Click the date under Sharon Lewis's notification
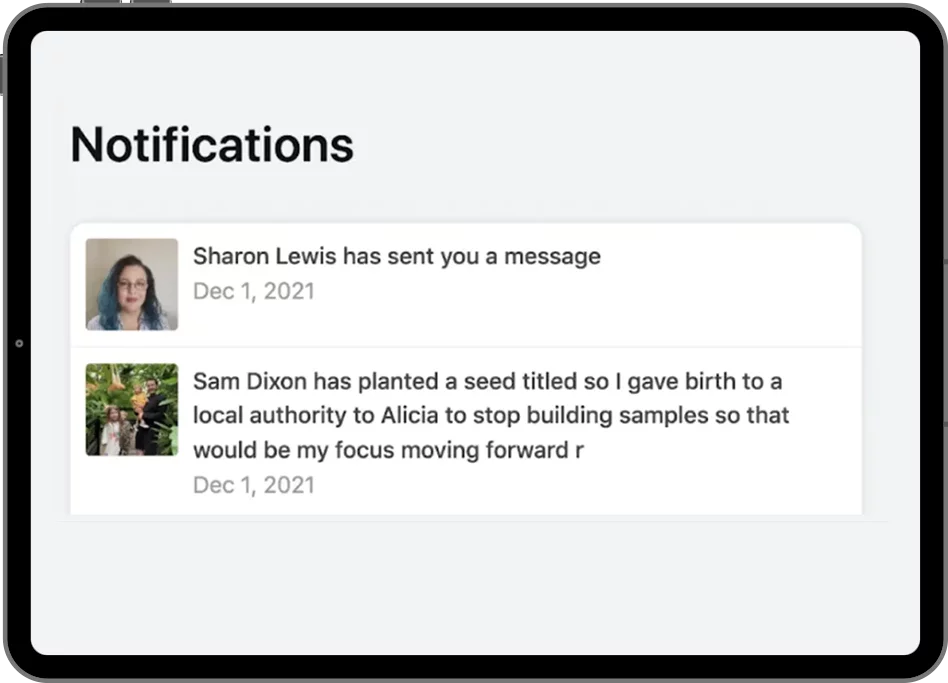 point(253,291)
